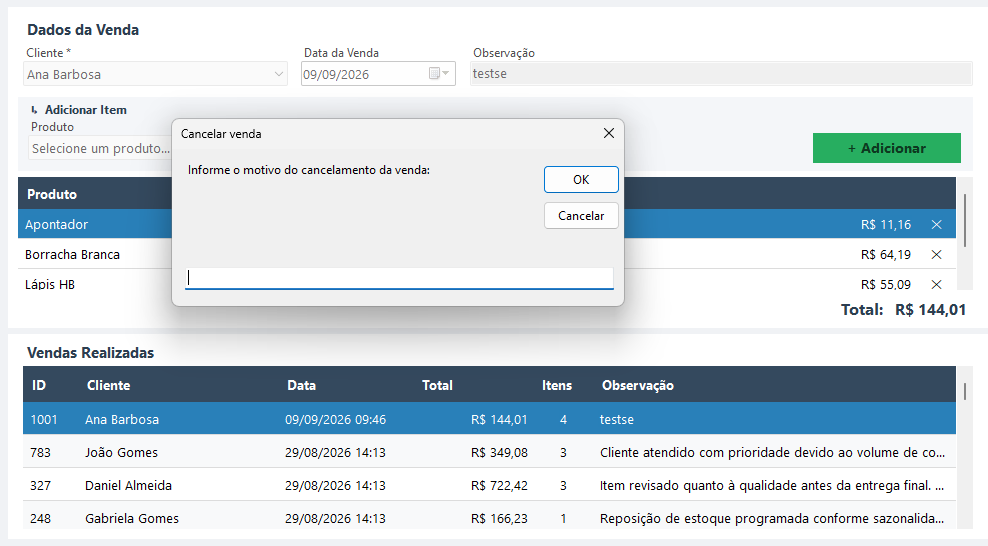Viewport: 988px width, 546px height.
Task: Remove the Lápis HB item with X icon
Action: [x=936, y=284]
